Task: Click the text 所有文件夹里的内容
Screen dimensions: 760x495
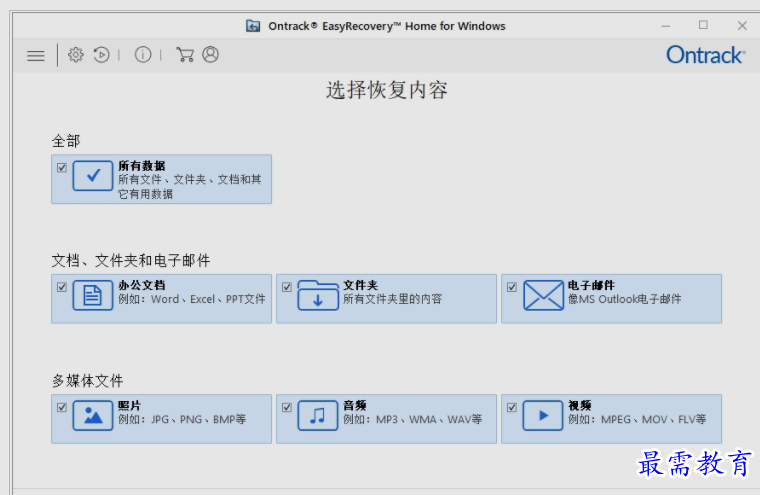Action: click(393, 299)
